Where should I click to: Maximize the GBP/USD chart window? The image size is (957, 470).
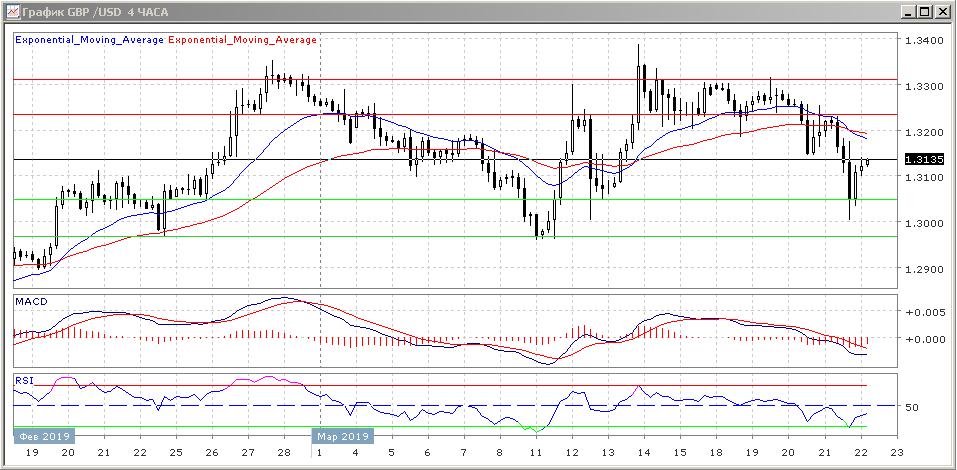point(924,11)
